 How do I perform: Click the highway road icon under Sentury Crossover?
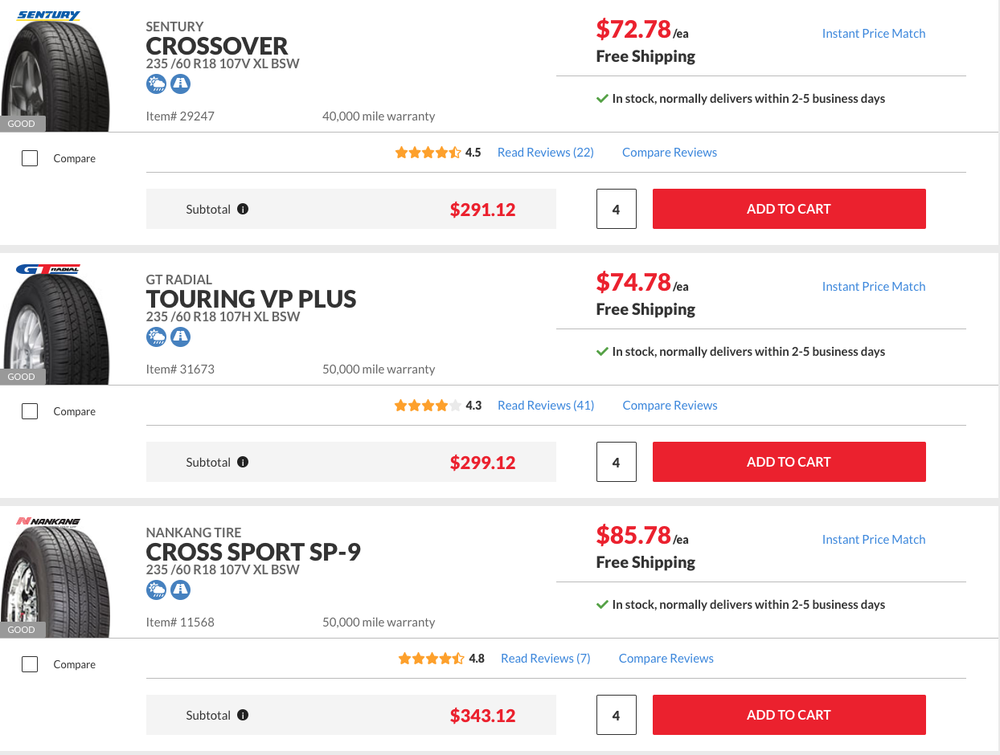coord(180,85)
